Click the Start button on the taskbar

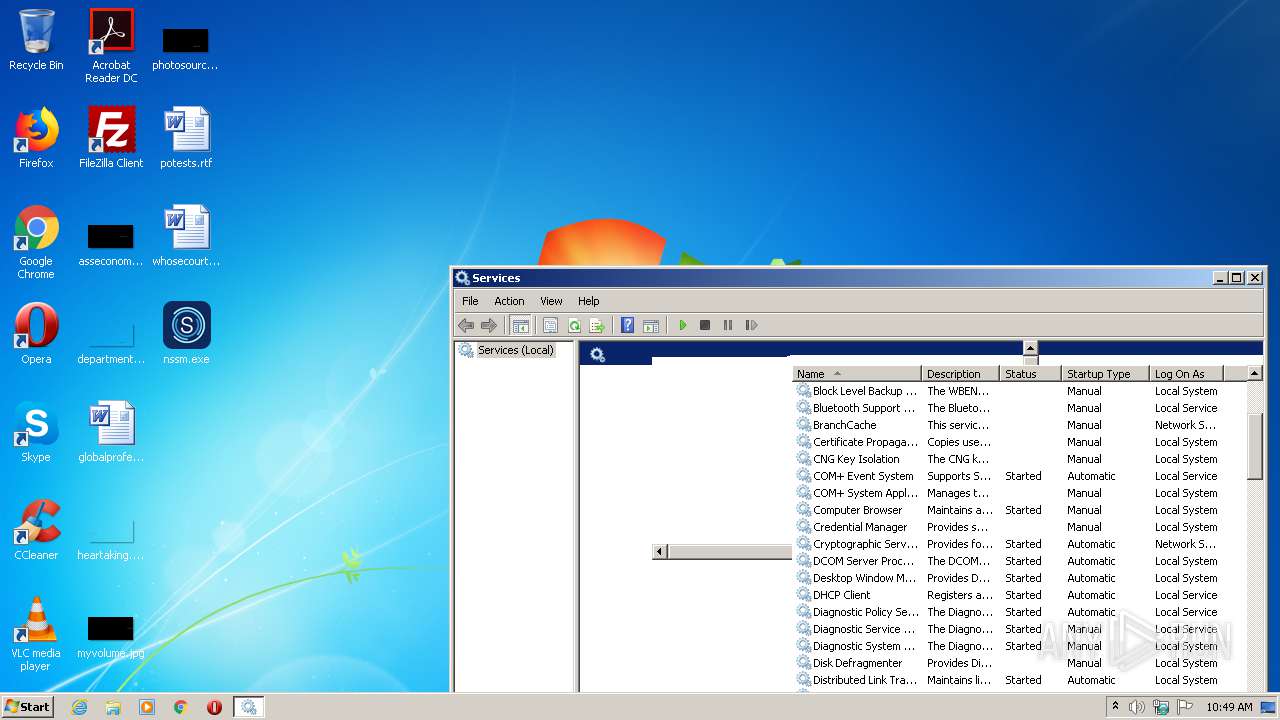(28, 706)
